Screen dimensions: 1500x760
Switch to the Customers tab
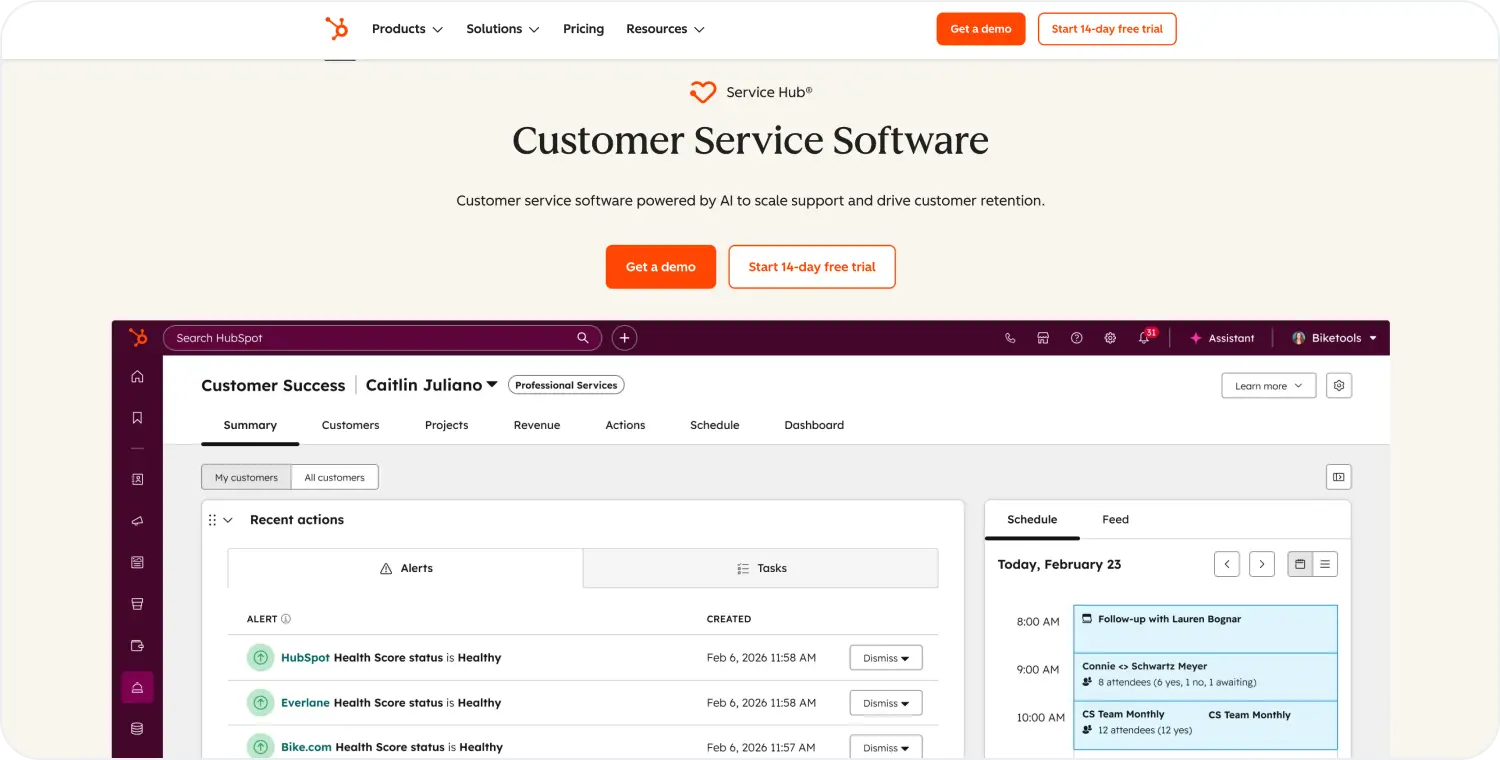point(350,425)
